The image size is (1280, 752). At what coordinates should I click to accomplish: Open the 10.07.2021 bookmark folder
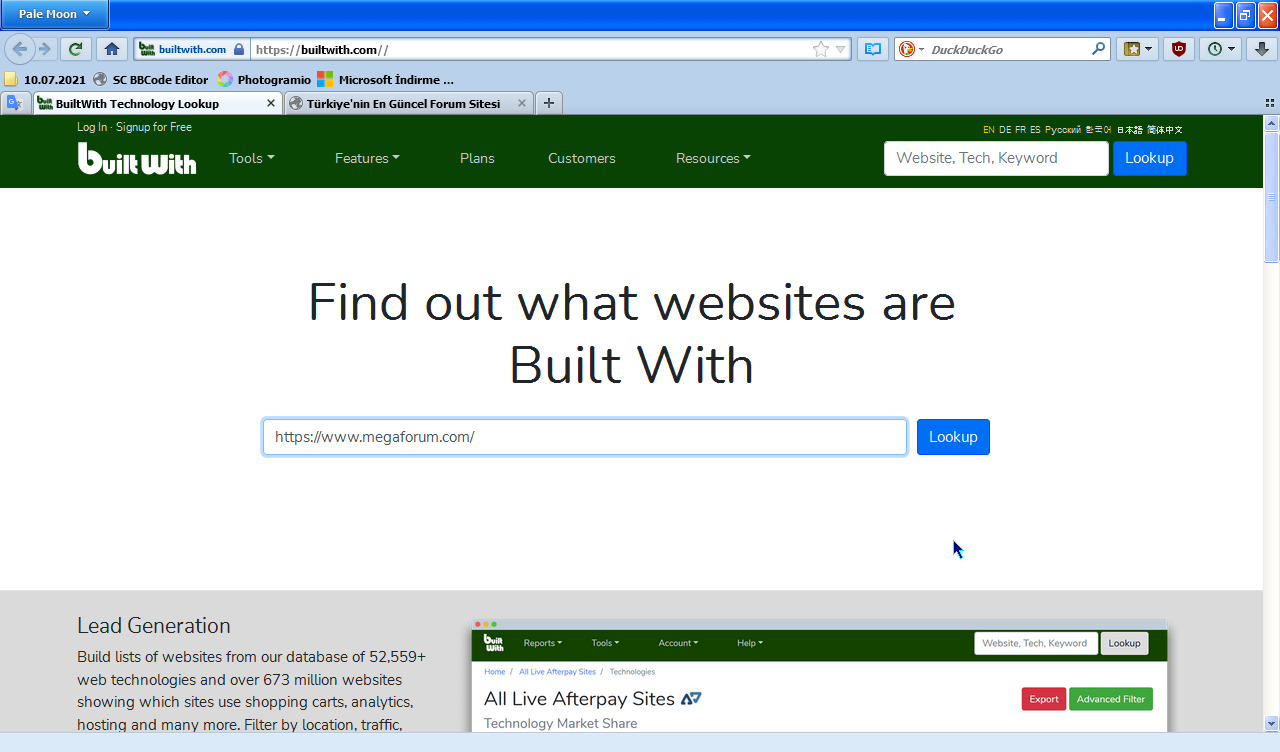(45, 79)
